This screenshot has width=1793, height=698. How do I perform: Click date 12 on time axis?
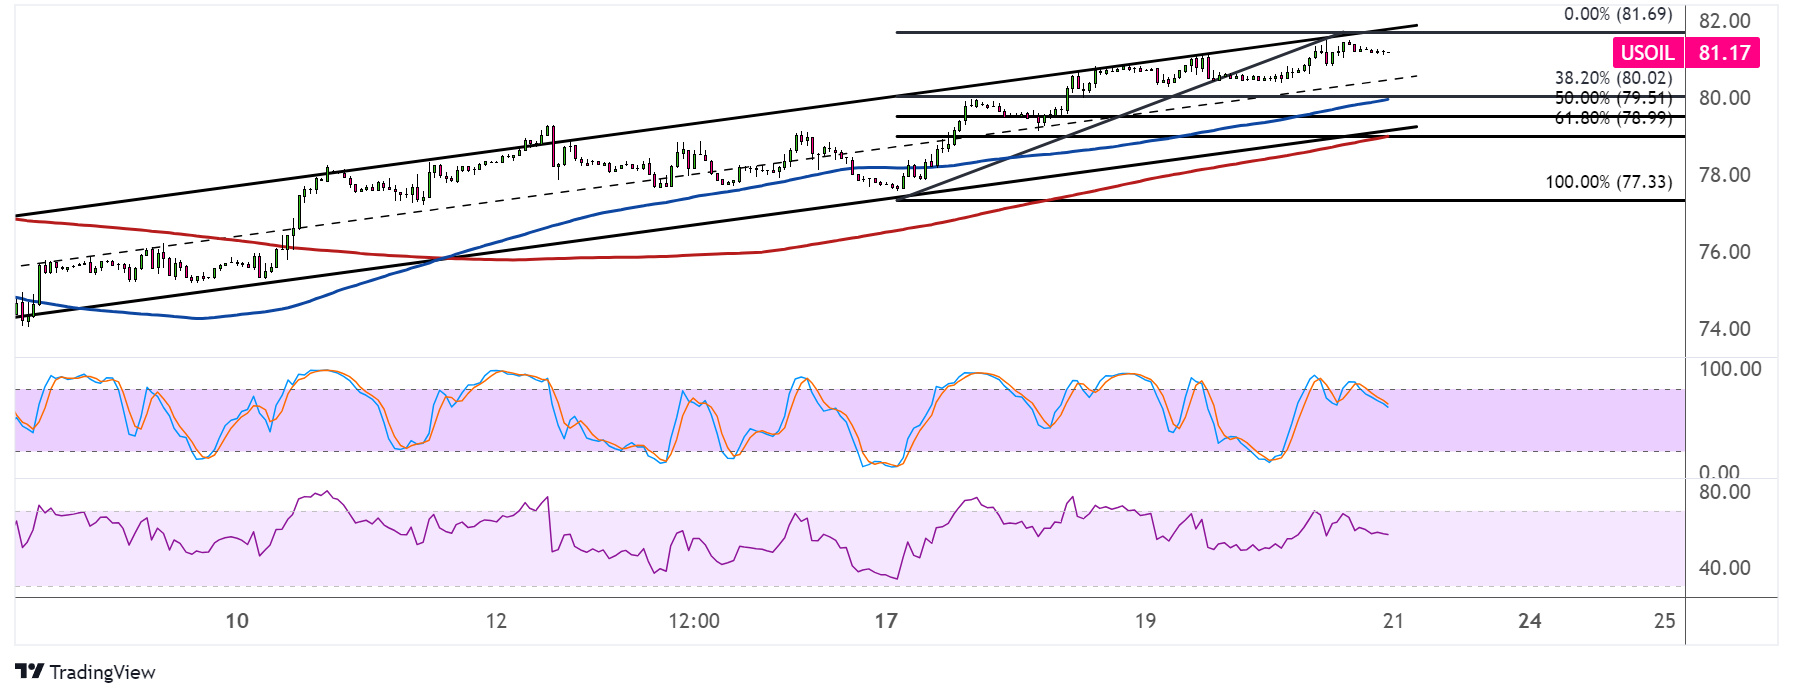[496, 621]
